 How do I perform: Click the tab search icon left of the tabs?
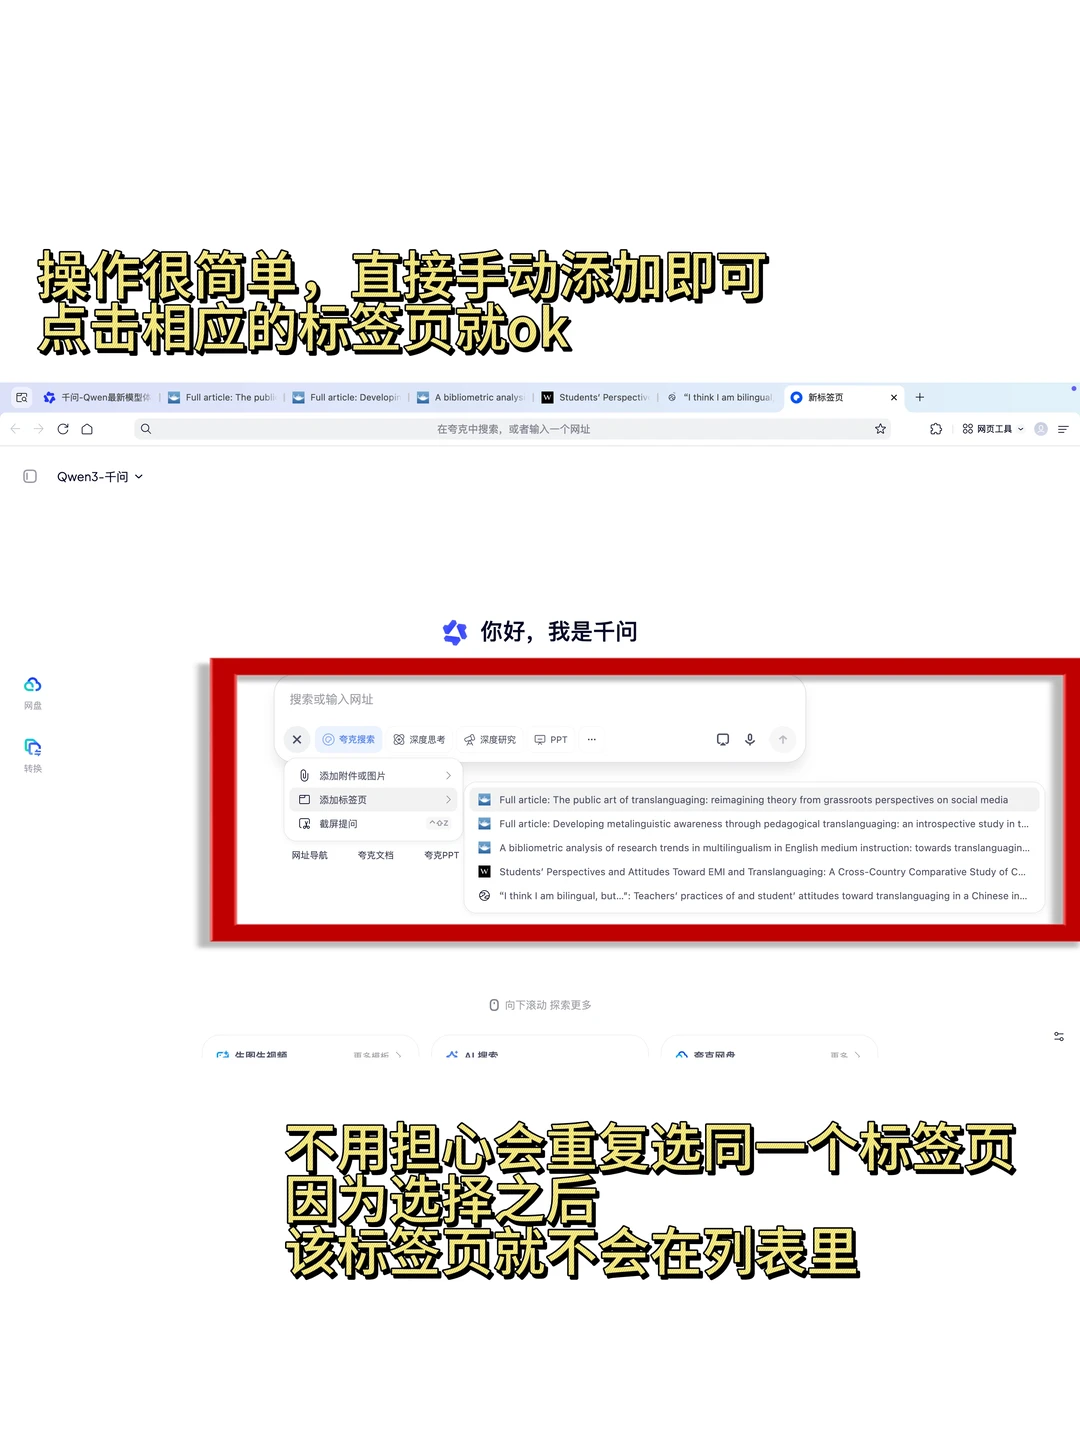[x=22, y=397]
